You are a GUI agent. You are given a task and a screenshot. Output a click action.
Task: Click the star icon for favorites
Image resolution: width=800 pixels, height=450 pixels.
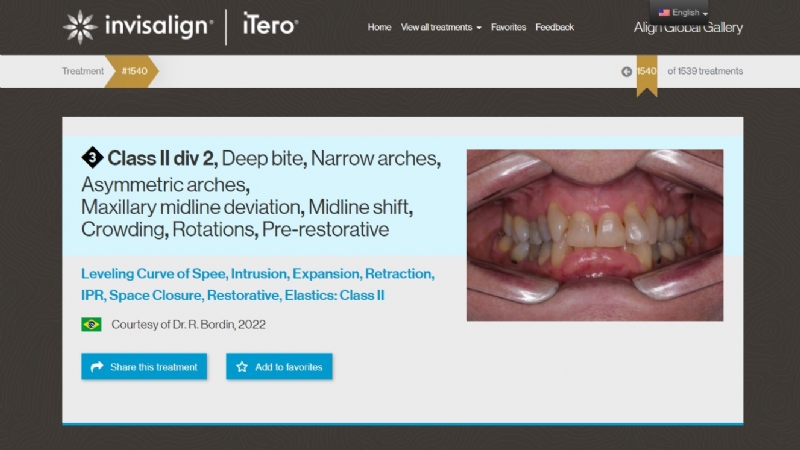(242, 367)
